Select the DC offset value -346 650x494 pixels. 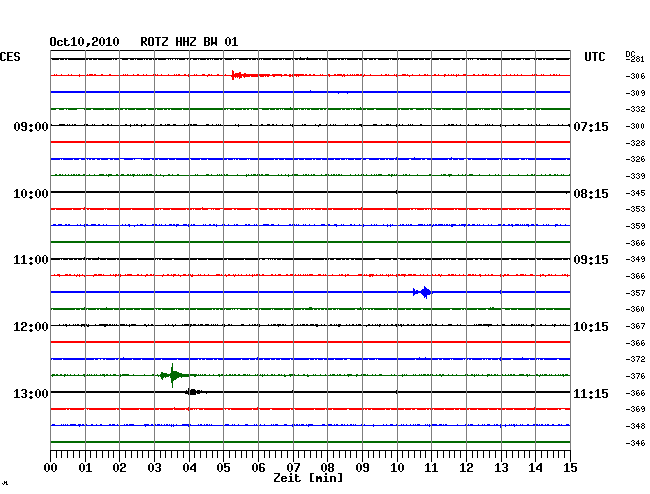[x=635, y=443]
